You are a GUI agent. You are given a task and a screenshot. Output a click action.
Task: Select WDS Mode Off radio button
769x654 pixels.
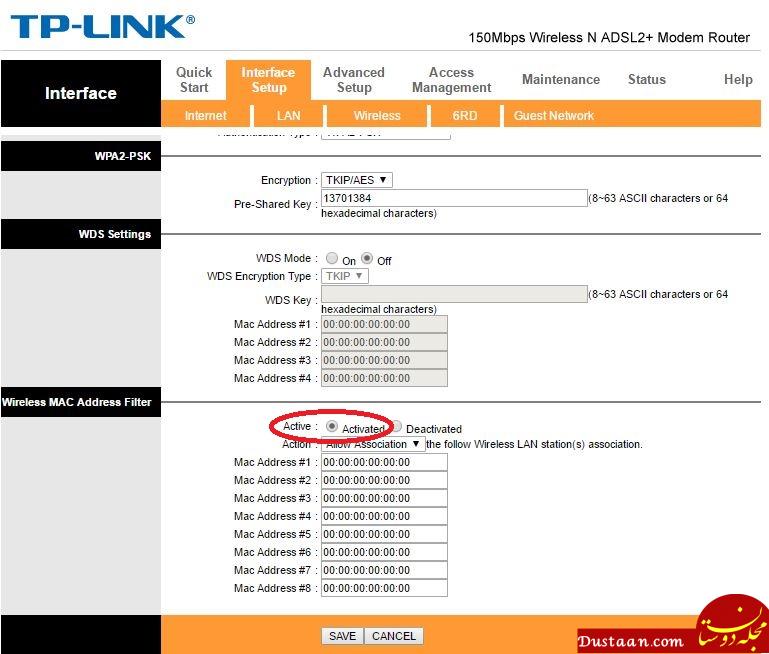367,259
